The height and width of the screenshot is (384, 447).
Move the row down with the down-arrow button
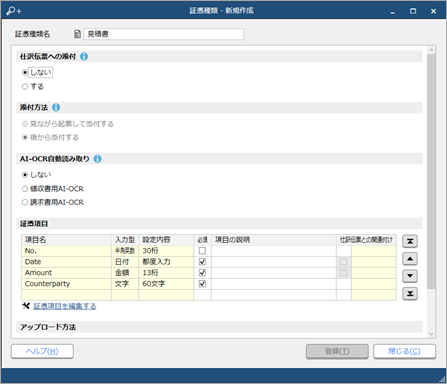tap(410, 276)
